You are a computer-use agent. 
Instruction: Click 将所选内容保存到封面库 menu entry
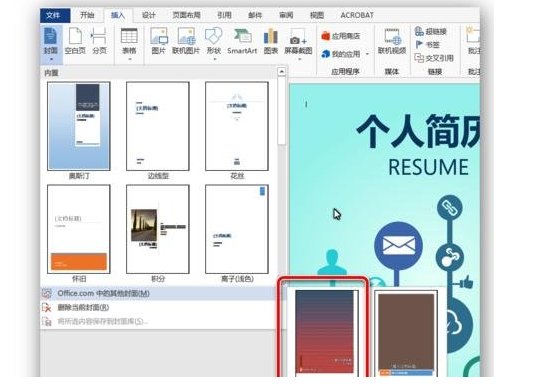click(x=158, y=321)
